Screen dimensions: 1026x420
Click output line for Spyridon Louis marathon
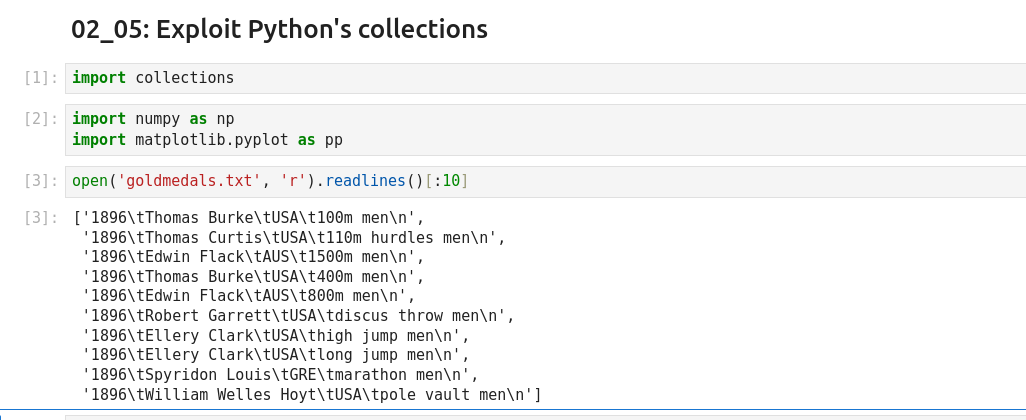pos(280,376)
